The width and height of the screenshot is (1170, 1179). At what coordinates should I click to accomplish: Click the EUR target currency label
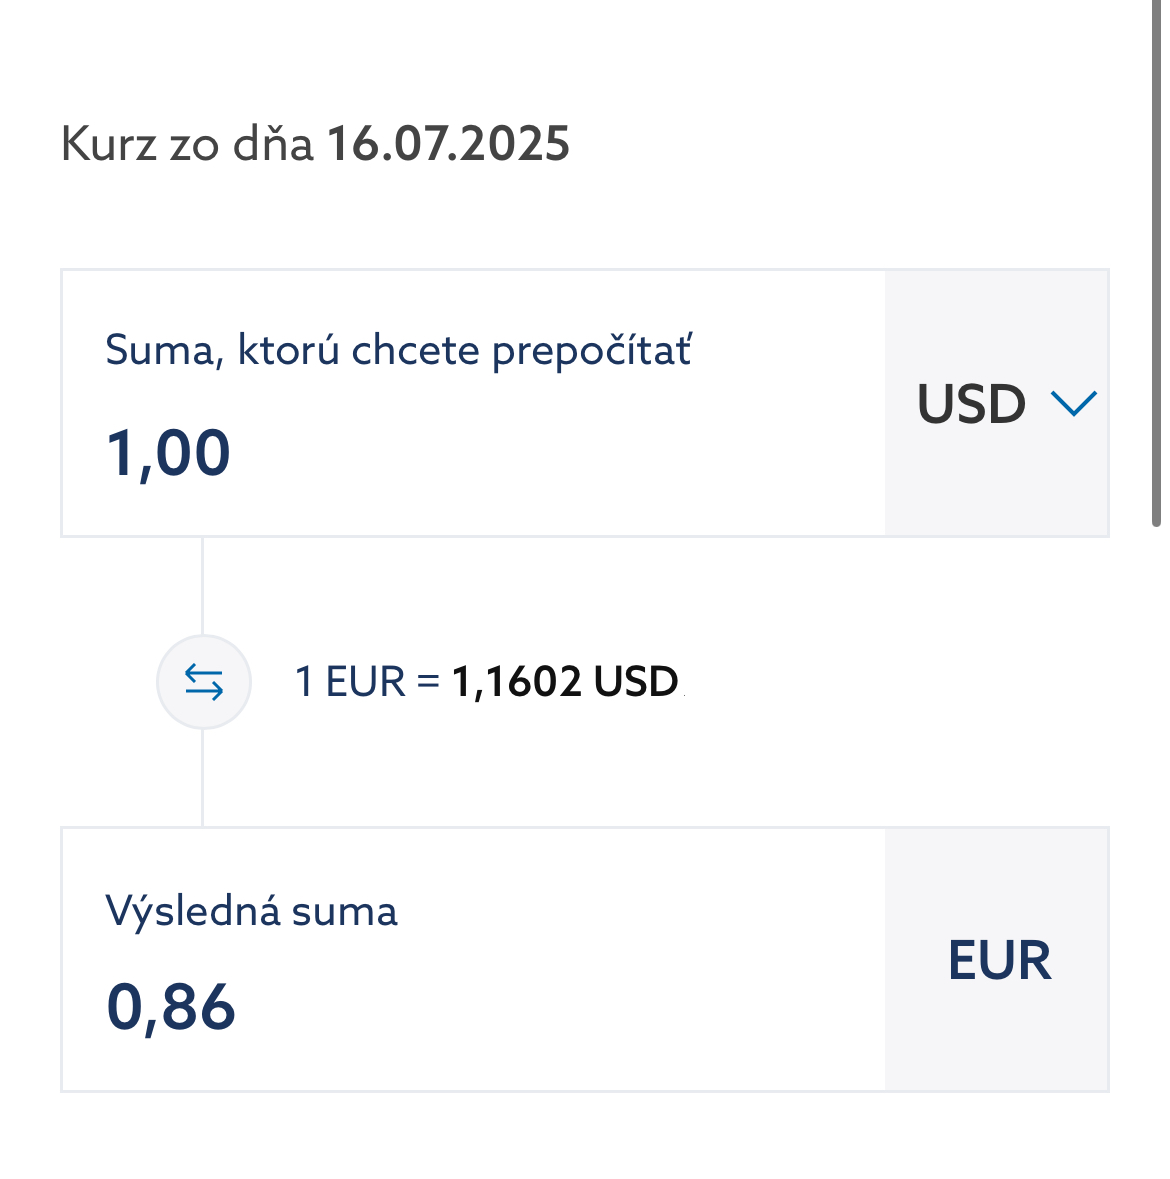[999, 960]
